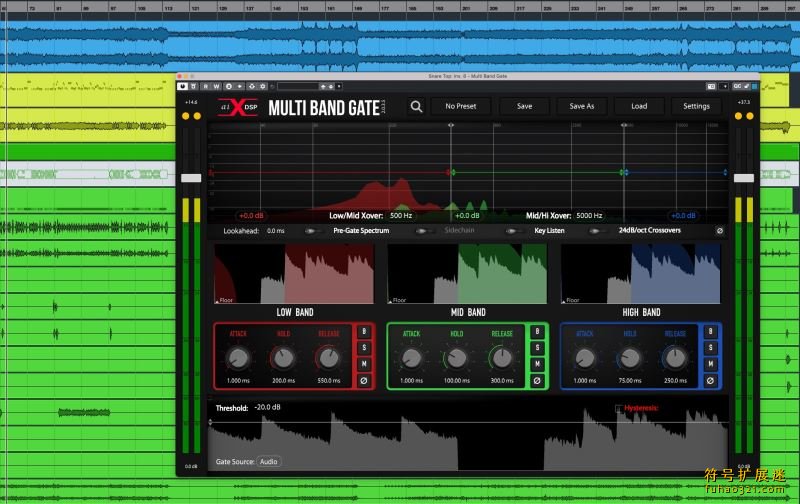Click the Low Band Attack knob

[238, 358]
